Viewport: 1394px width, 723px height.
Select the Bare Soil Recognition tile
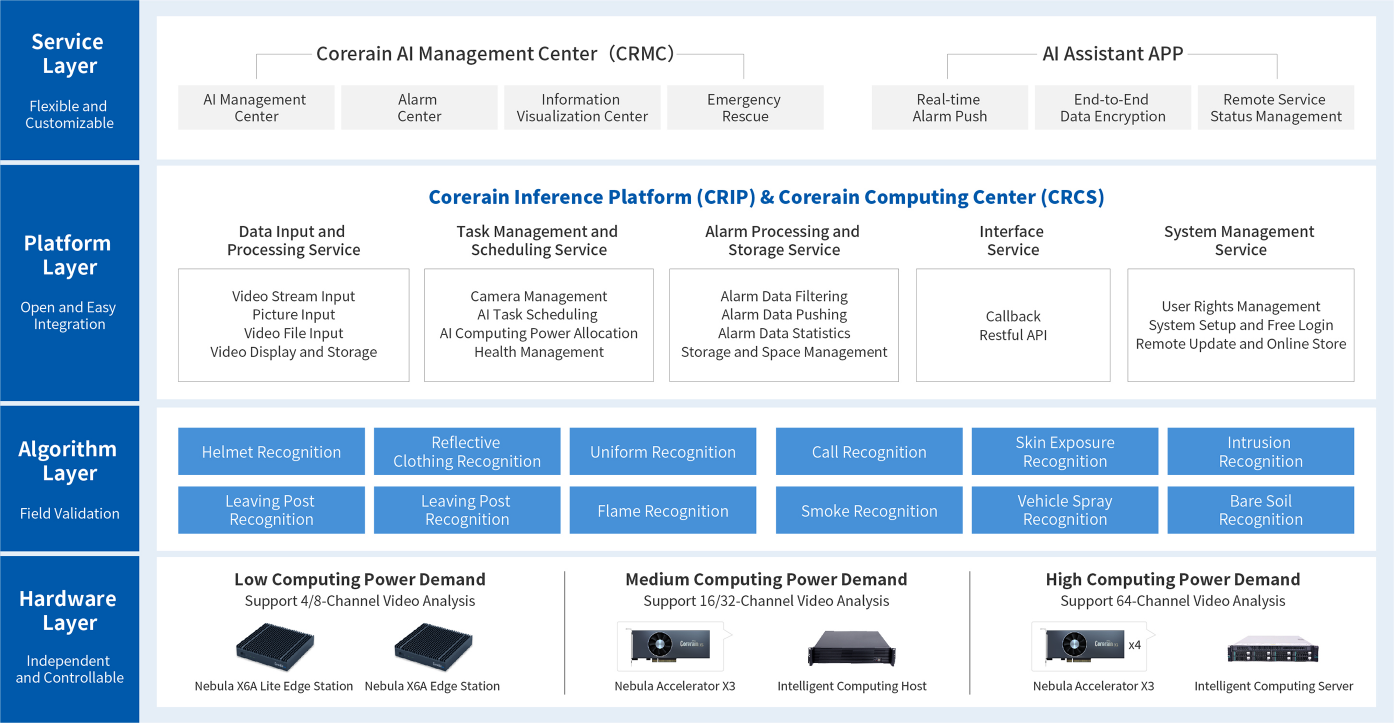click(1261, 510)
